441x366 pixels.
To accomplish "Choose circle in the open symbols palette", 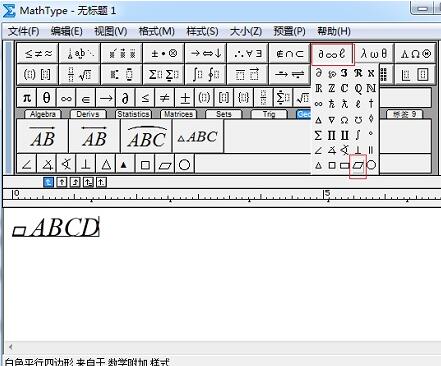I will [371, 165].
